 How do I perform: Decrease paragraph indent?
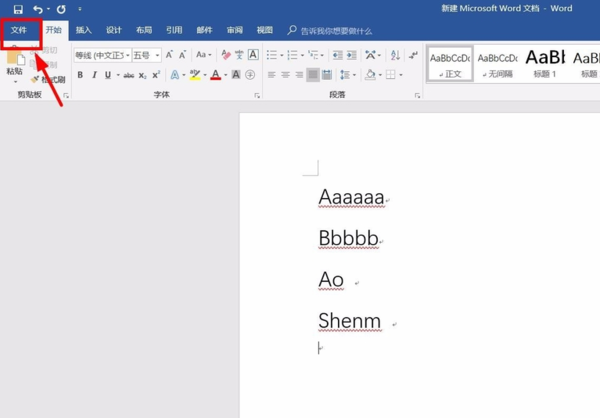click(338, 55)
